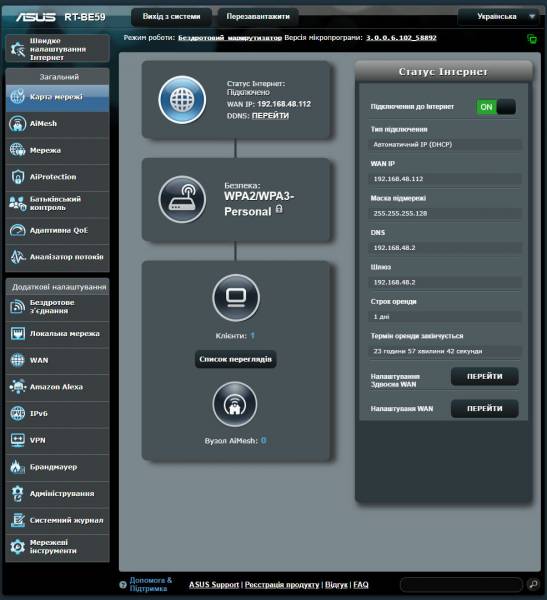Open the Українська language dropdown

click(x=499, y=16)
